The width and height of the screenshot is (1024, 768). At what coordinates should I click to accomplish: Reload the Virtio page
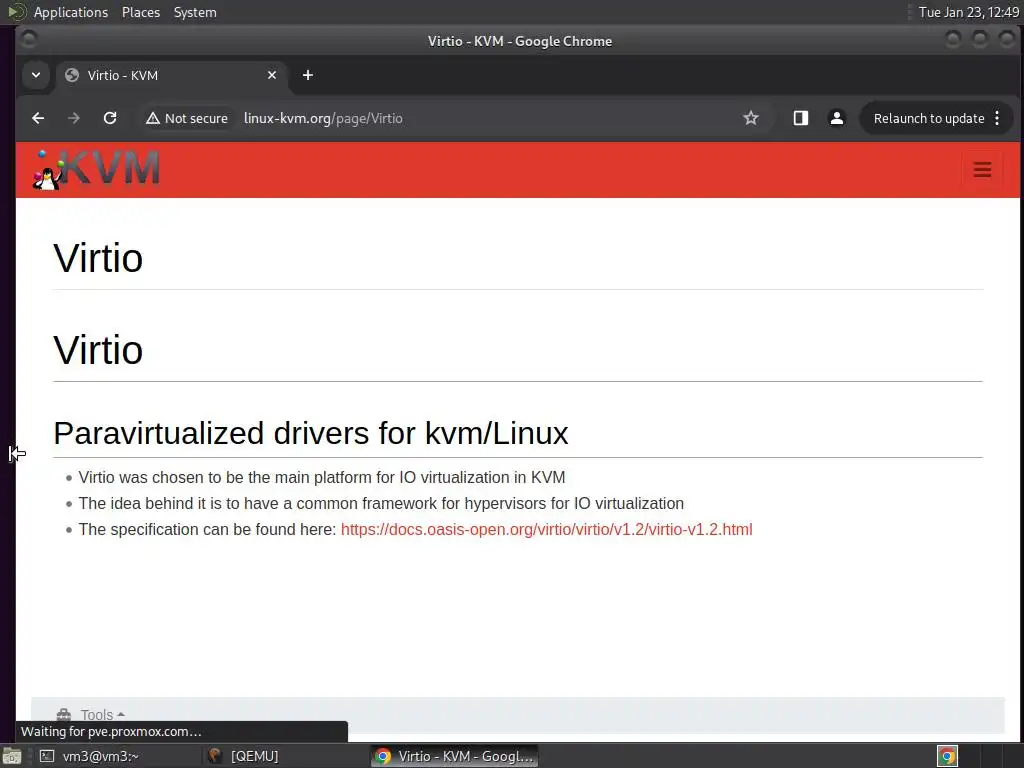click(x=110, y=118)
